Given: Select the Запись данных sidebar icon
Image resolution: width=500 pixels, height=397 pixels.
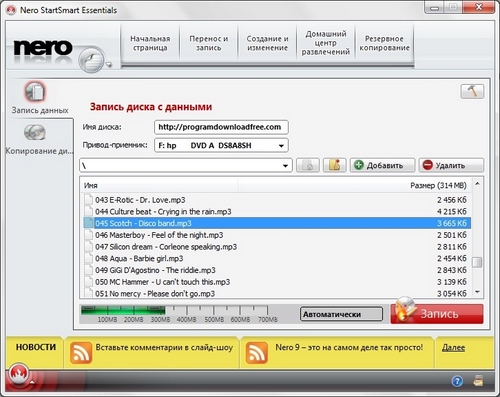Looking at the screenshot, I should 35,92.
